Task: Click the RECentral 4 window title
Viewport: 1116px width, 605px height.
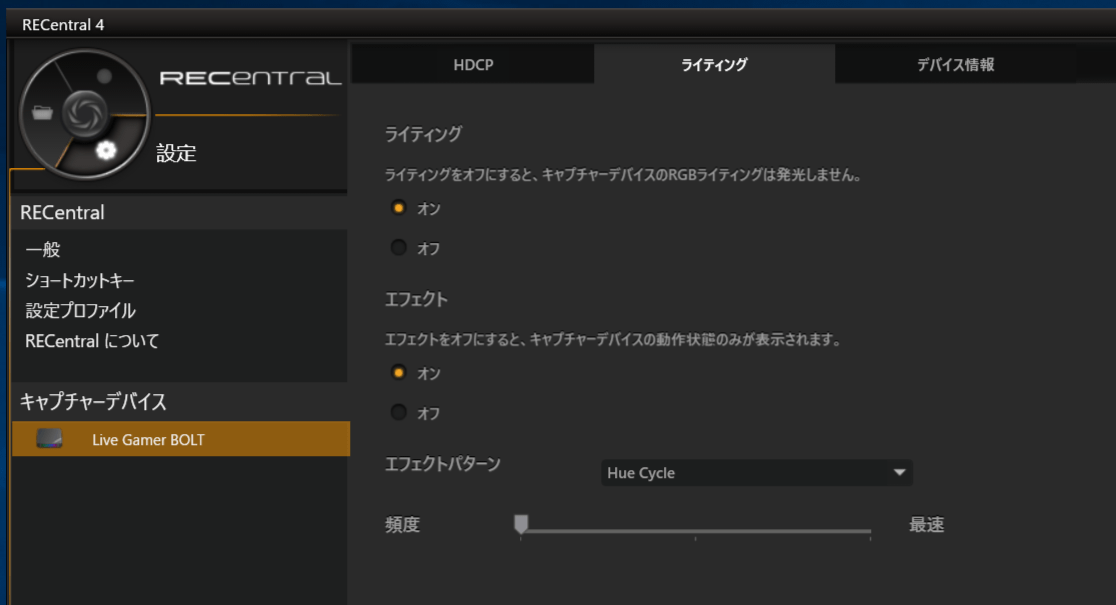Action: point(63,25)
